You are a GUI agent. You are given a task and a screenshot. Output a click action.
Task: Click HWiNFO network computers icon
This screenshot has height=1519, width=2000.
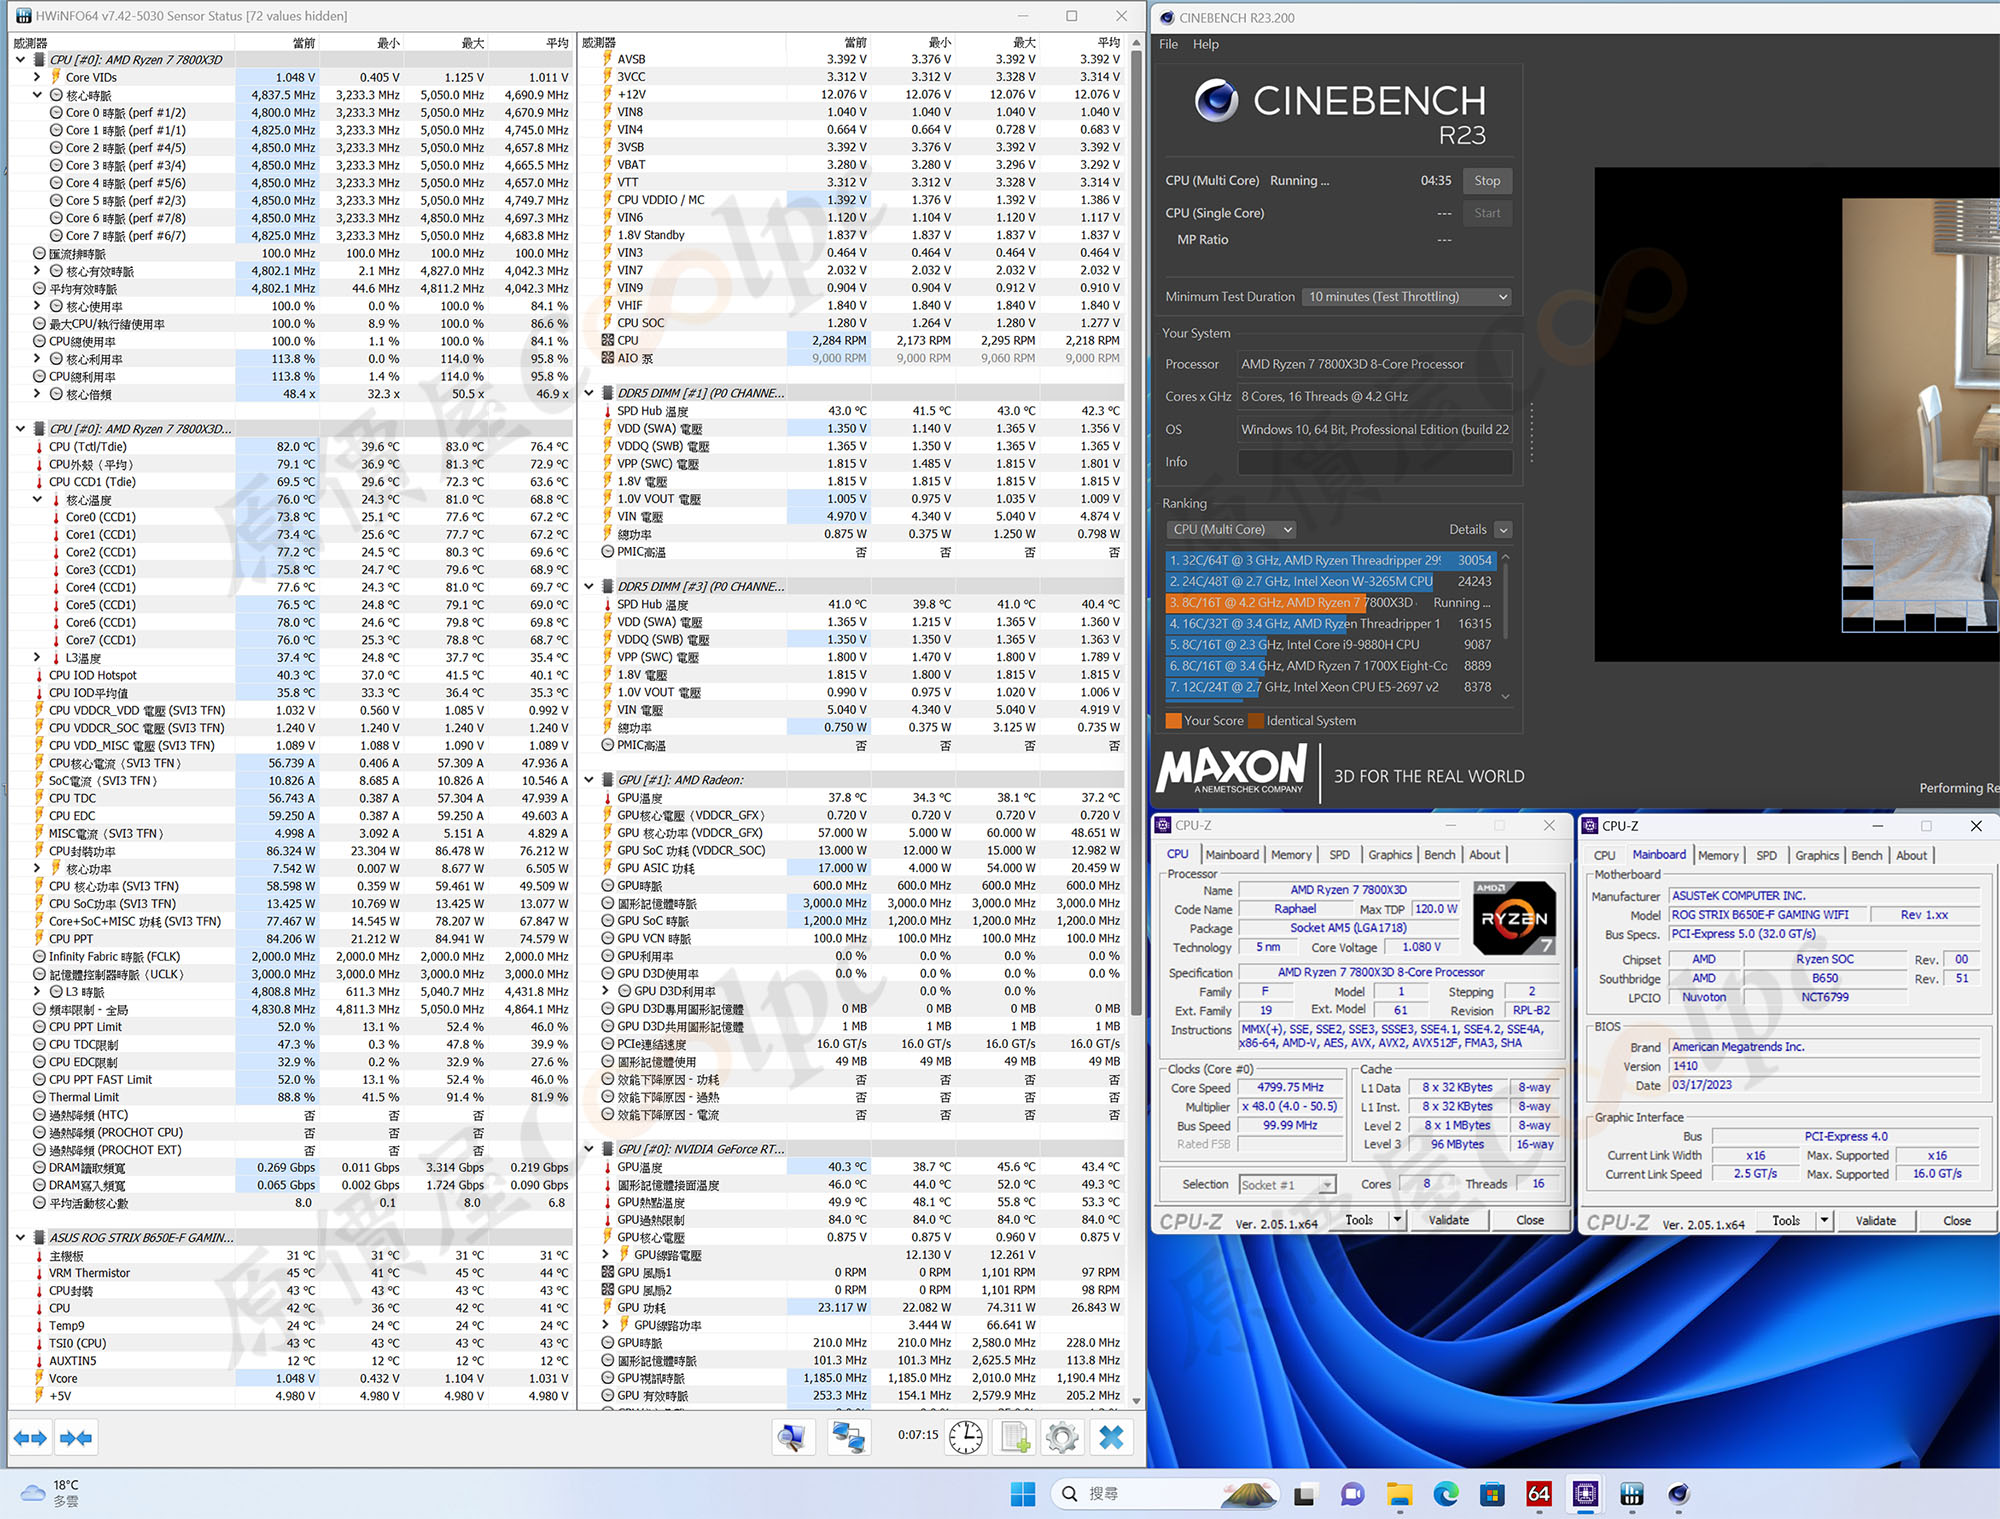849,1438
